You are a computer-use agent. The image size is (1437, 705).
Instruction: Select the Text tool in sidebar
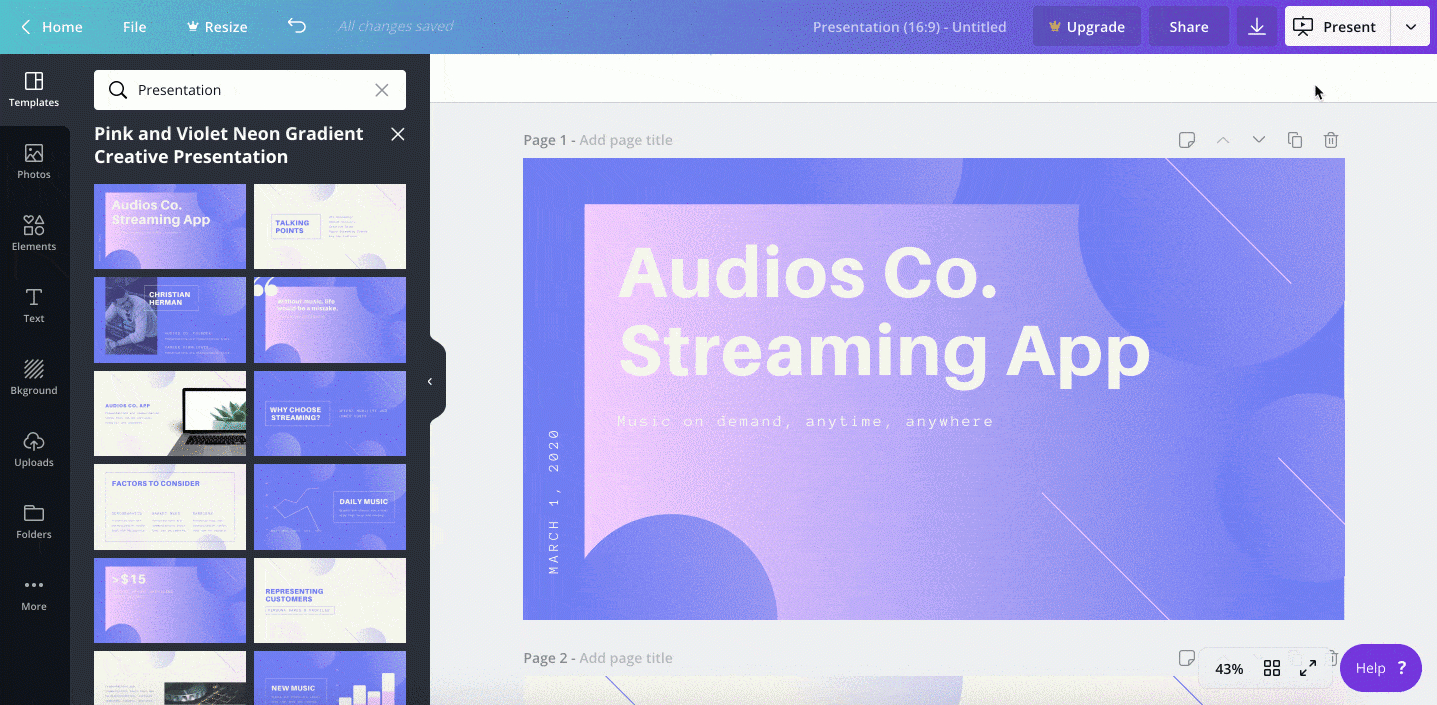click(x=34, y=305)
